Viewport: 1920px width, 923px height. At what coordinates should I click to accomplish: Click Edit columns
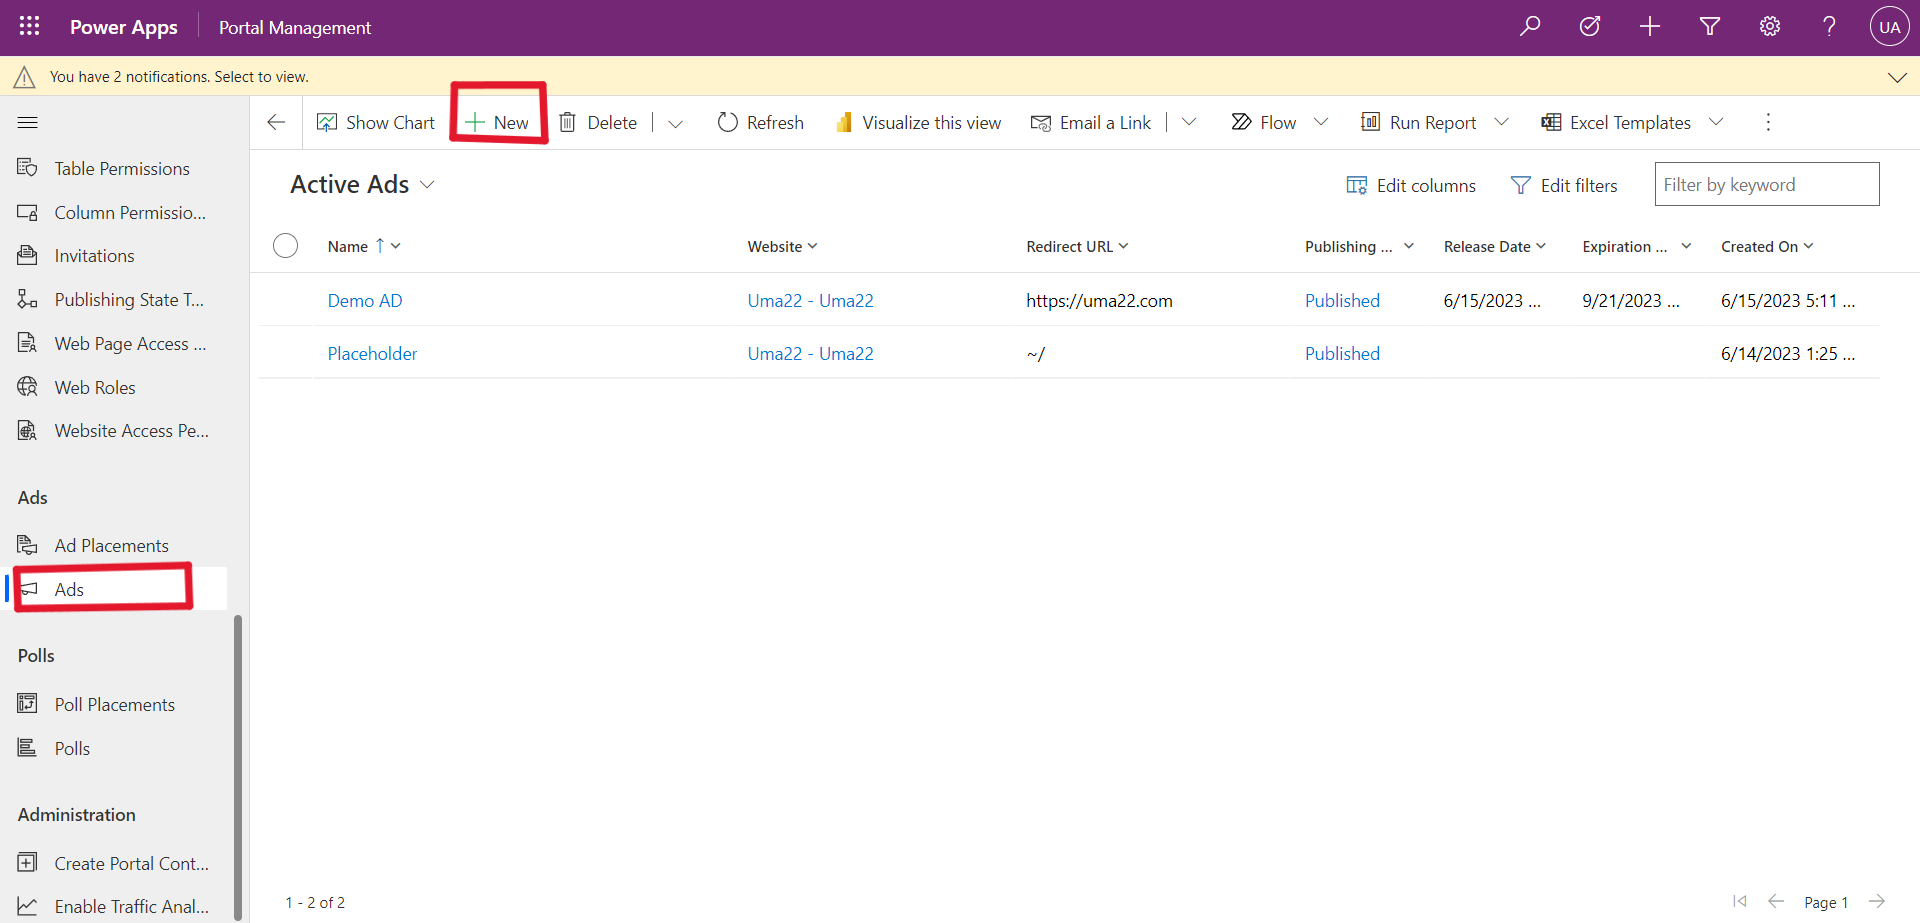1411,185
